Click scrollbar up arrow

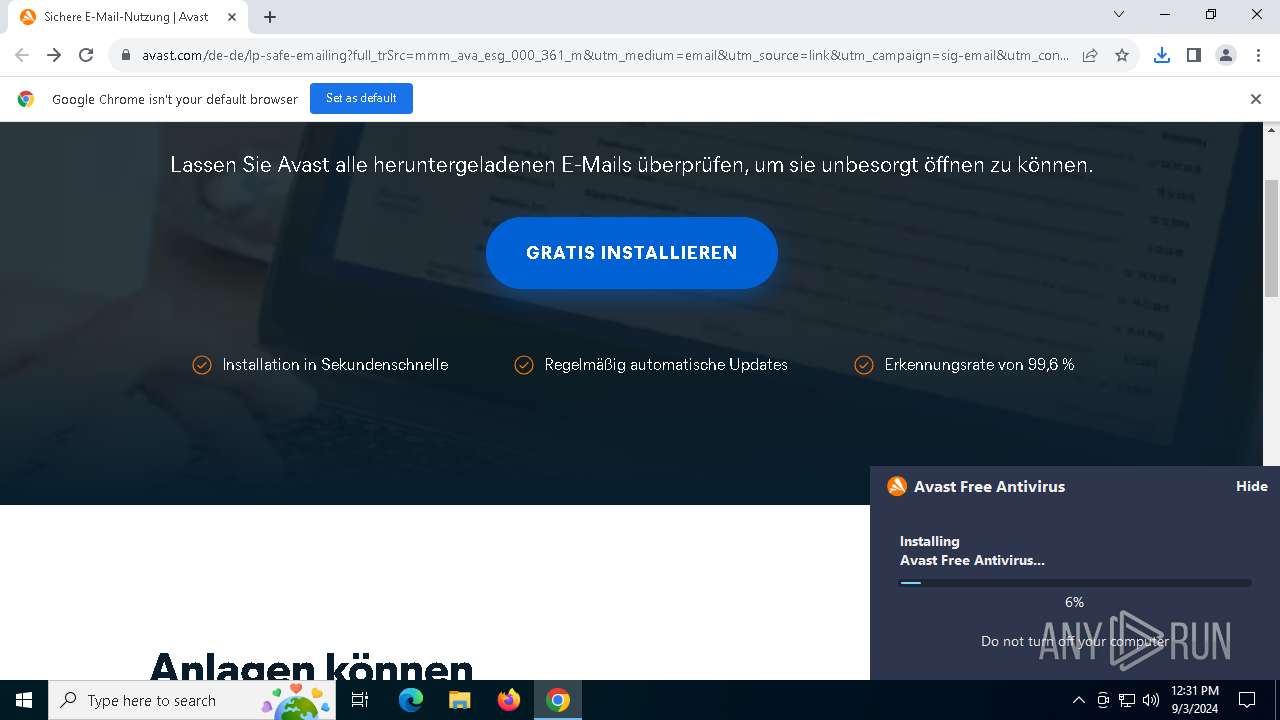[1272, 129]
